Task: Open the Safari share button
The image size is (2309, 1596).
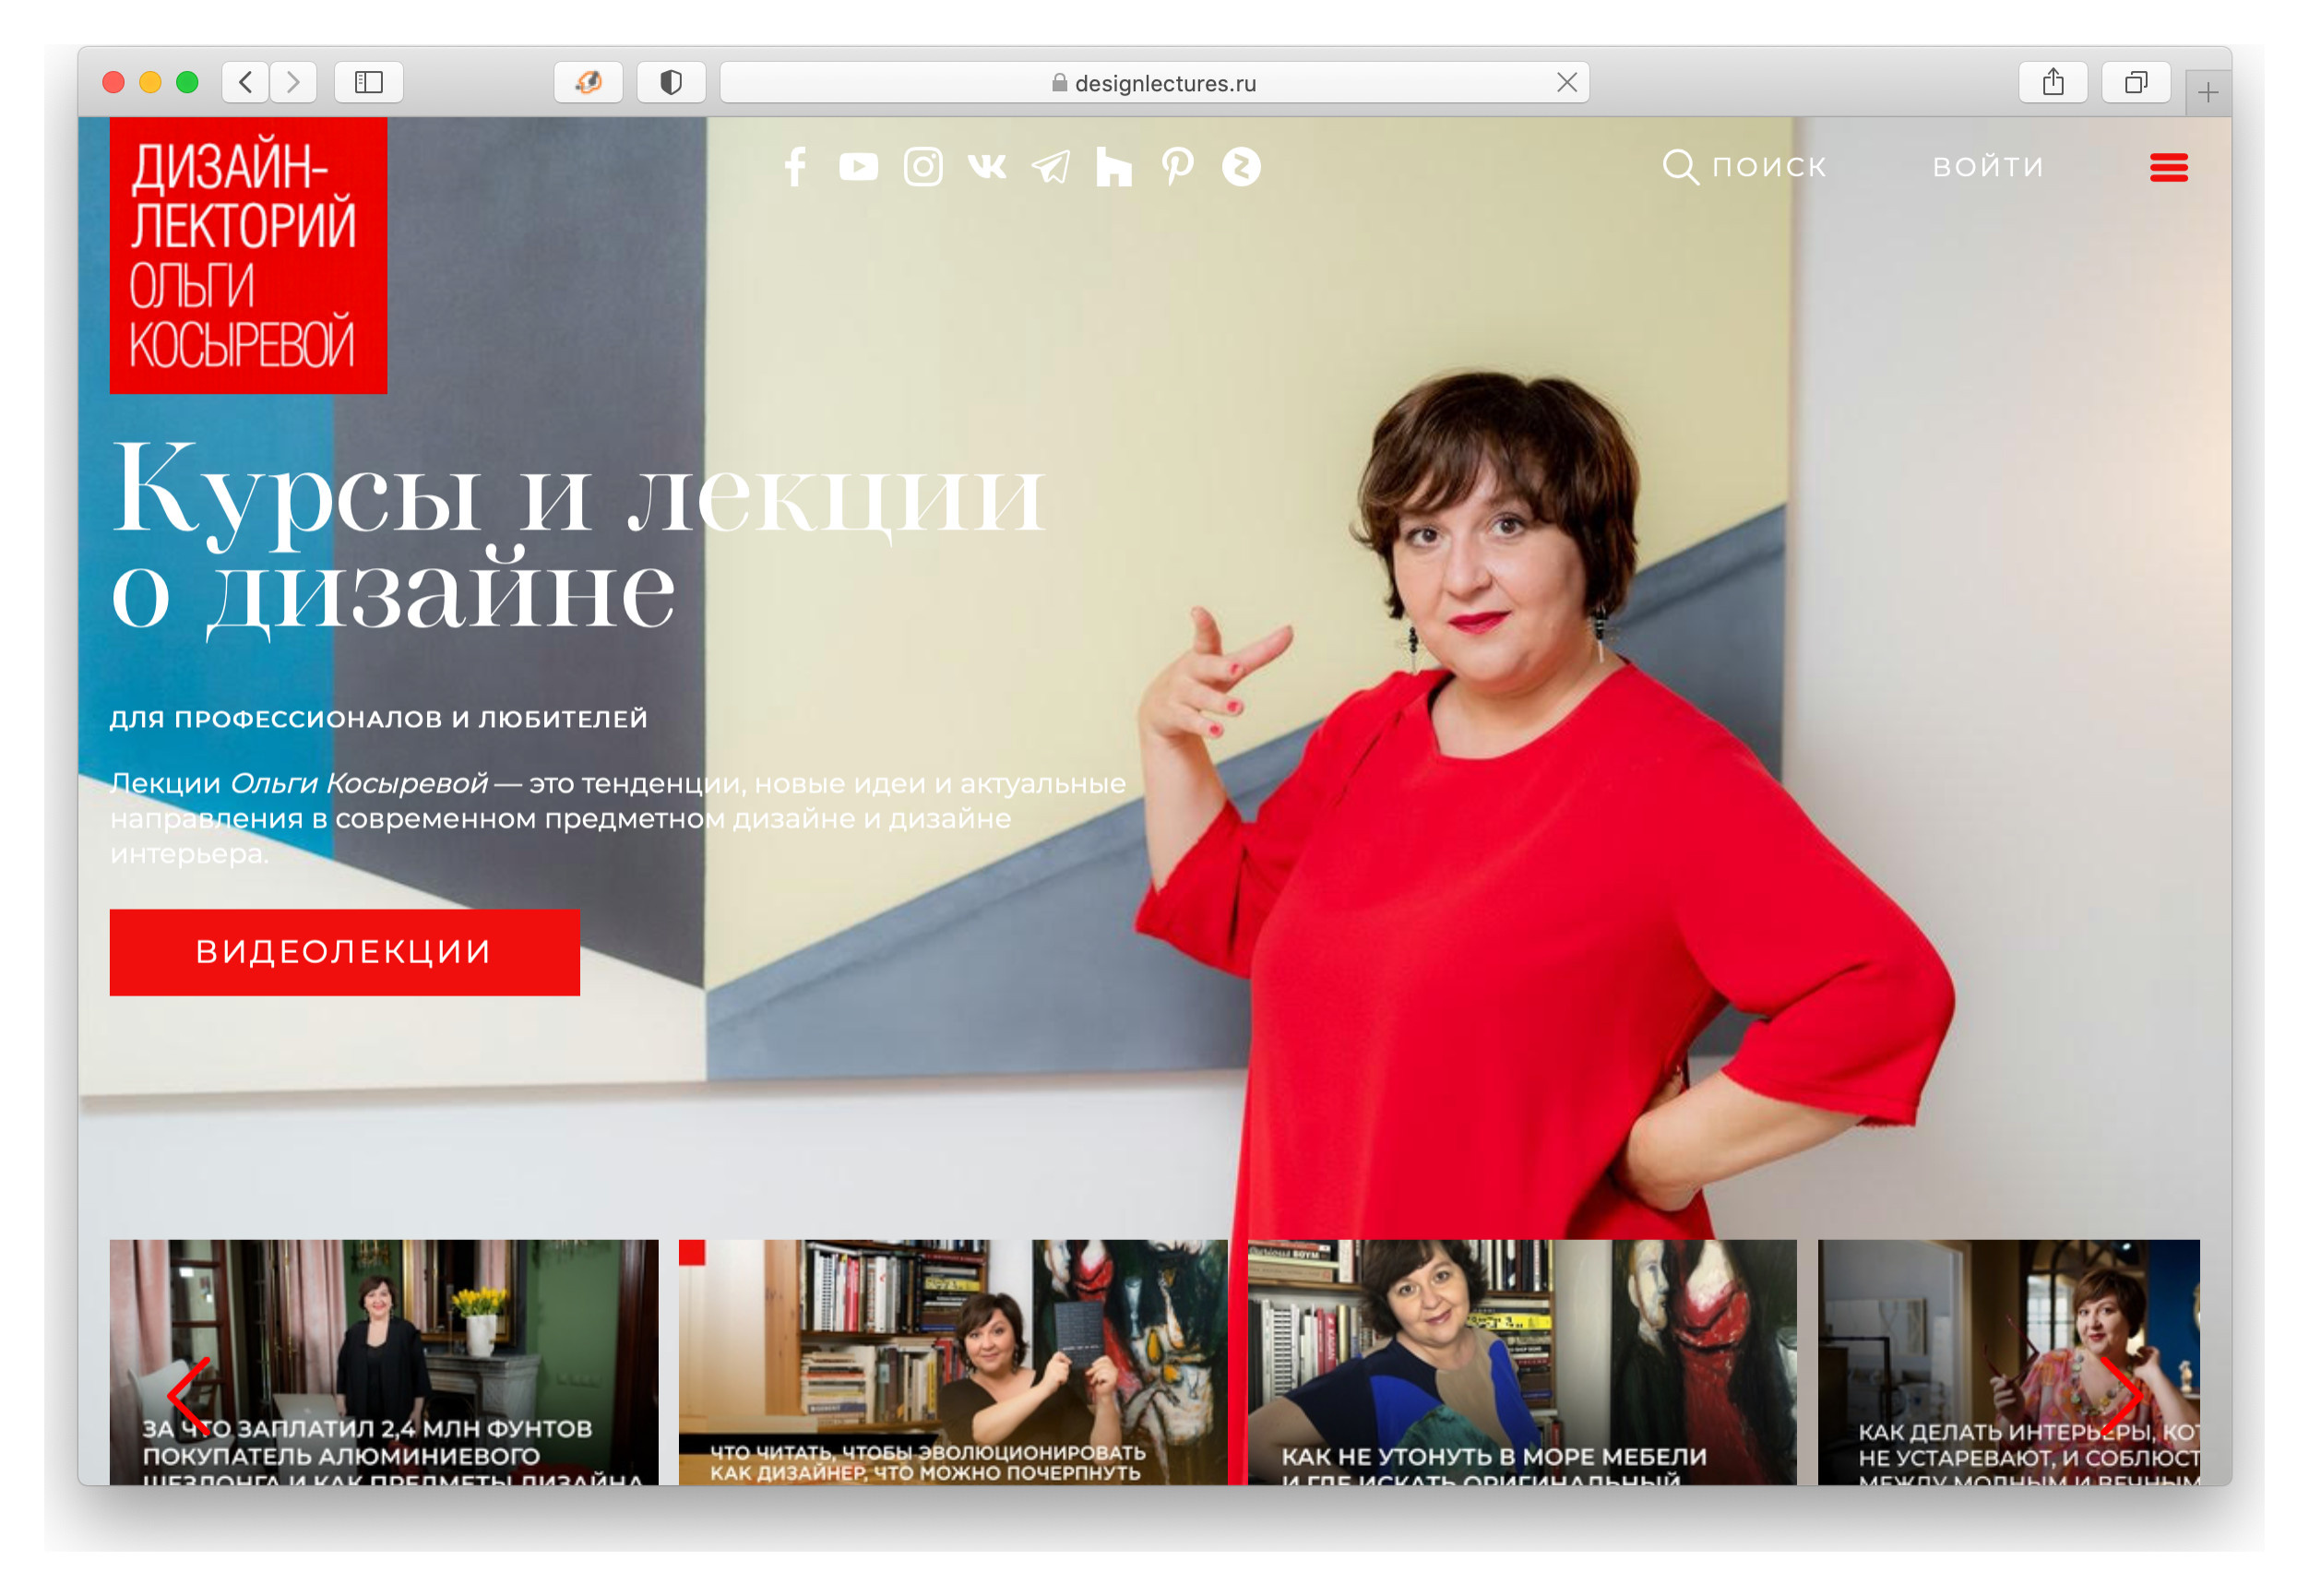Action: pyautogui.click(x=2052, y=82)
